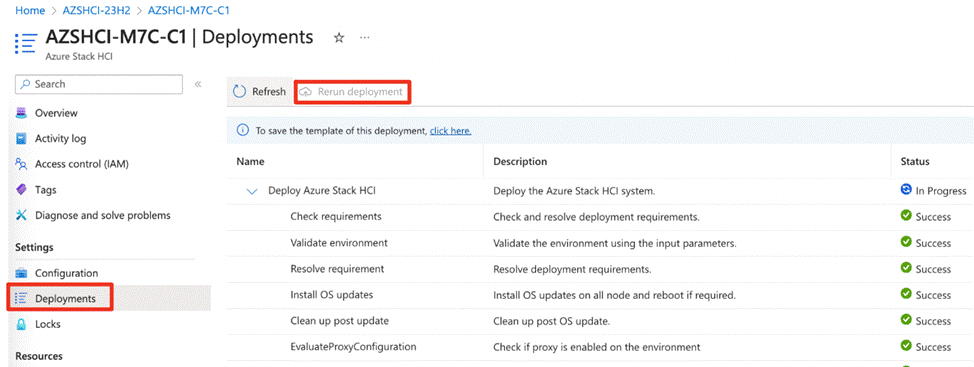
Task: Collapse the Deploy Azure Stack HCI row
Action: point(252,191)
